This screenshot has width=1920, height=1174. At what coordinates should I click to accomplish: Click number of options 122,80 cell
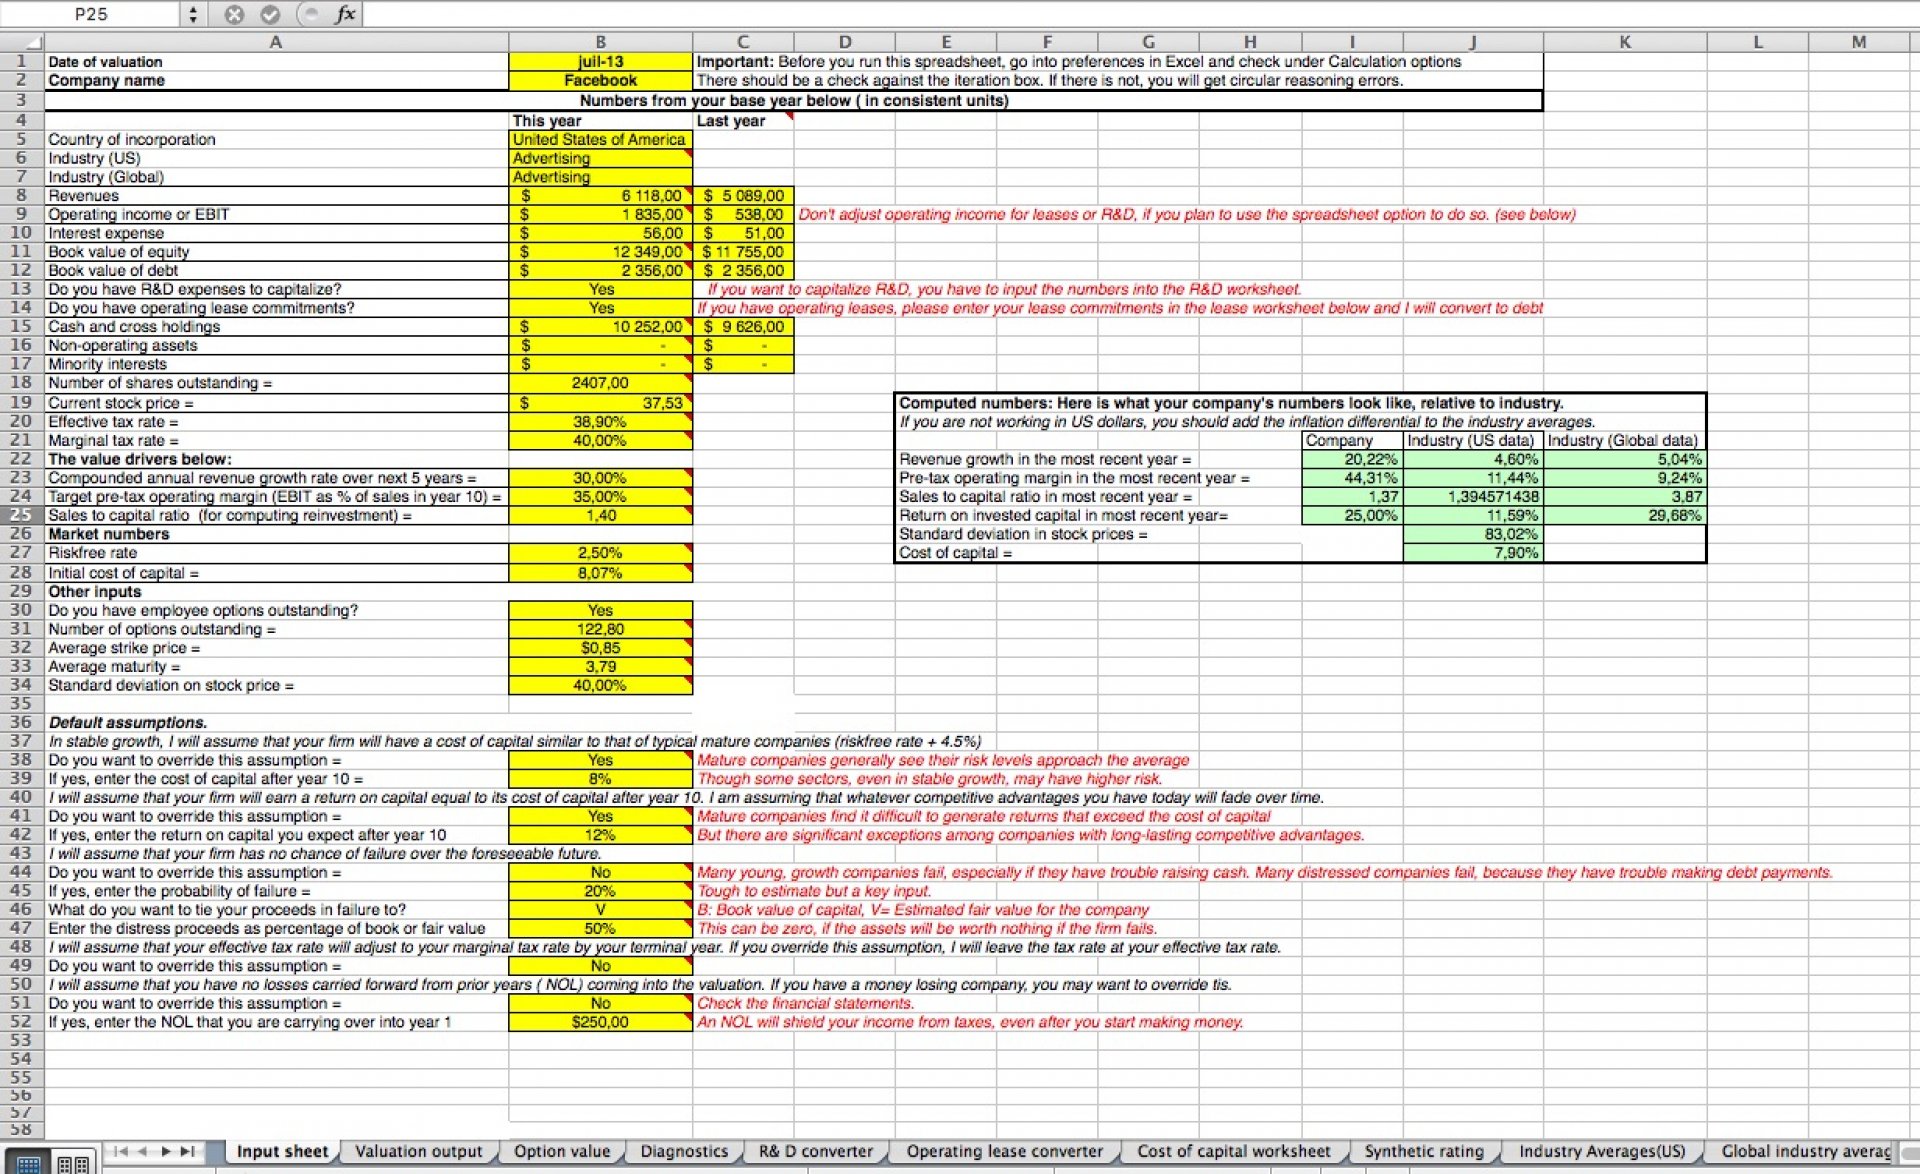600,629
